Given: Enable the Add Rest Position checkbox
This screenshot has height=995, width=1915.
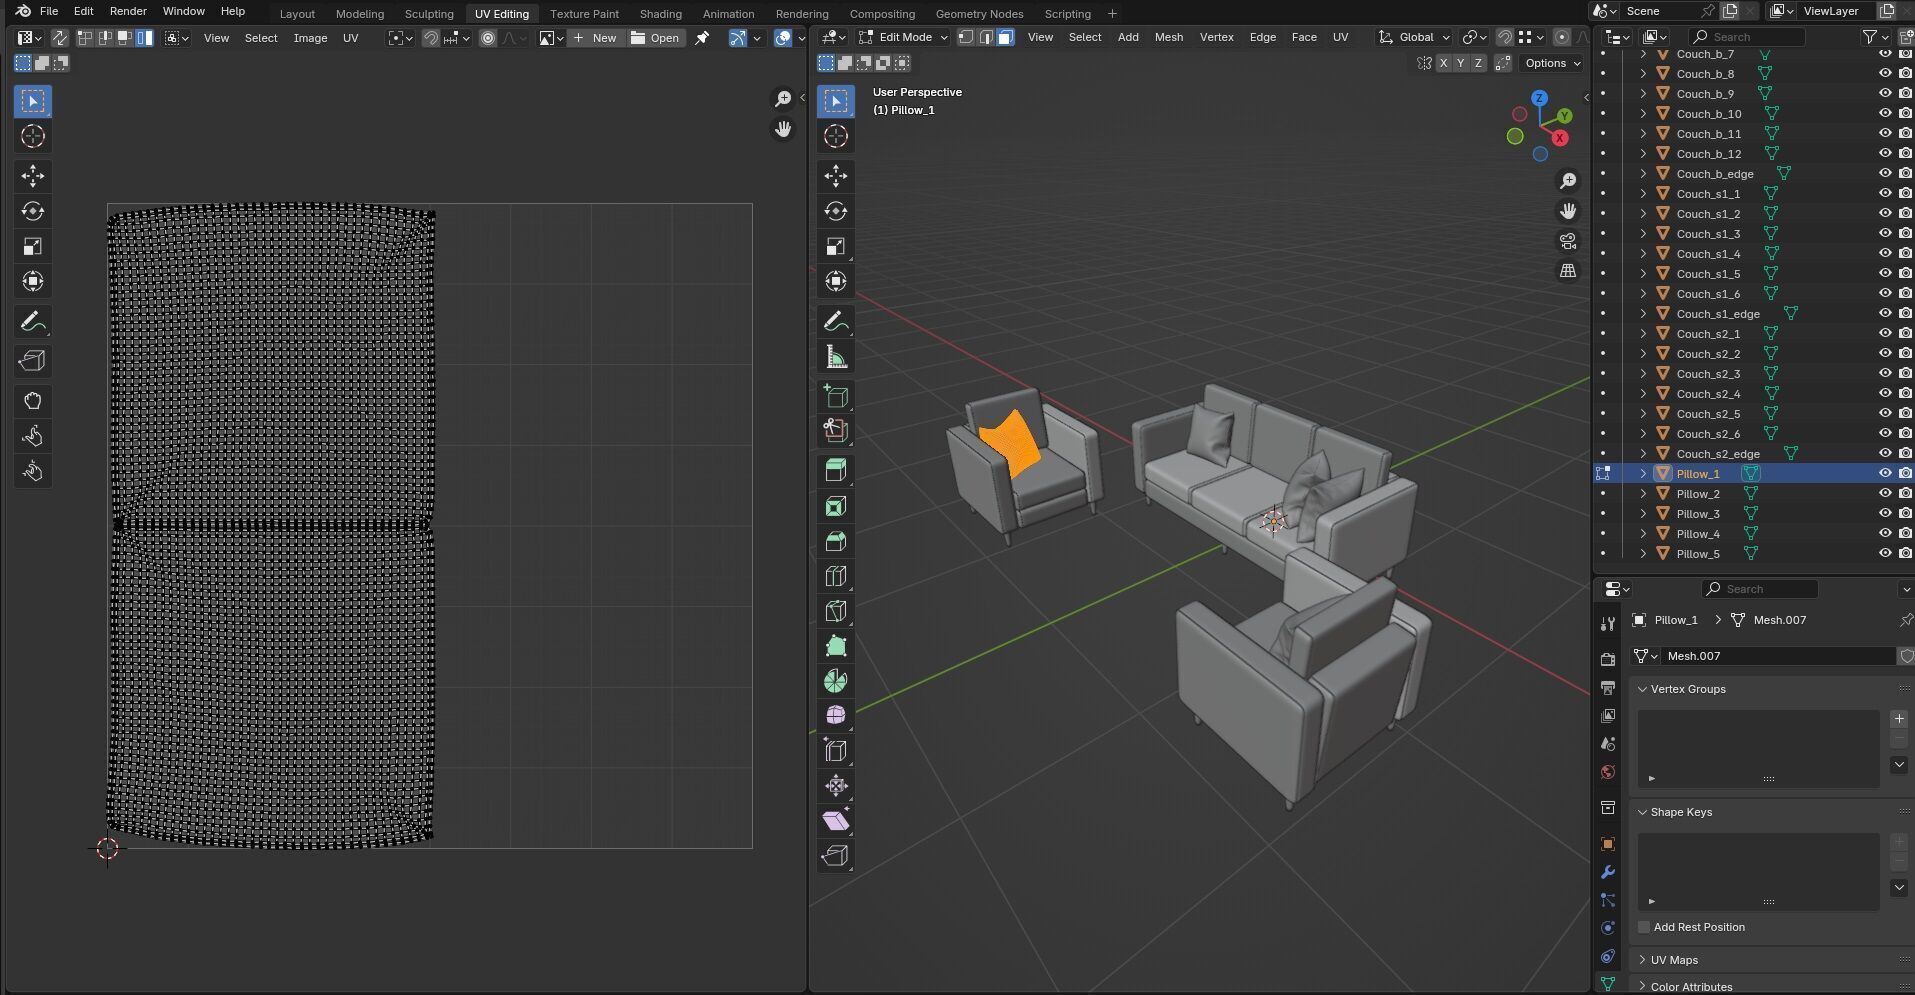Looking at the screenshot, I should [1644, 927].
